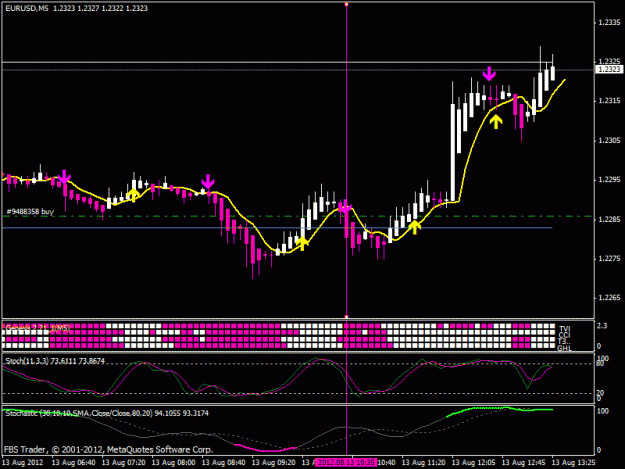
Task: Click the CCI row label
Action: 564,335
